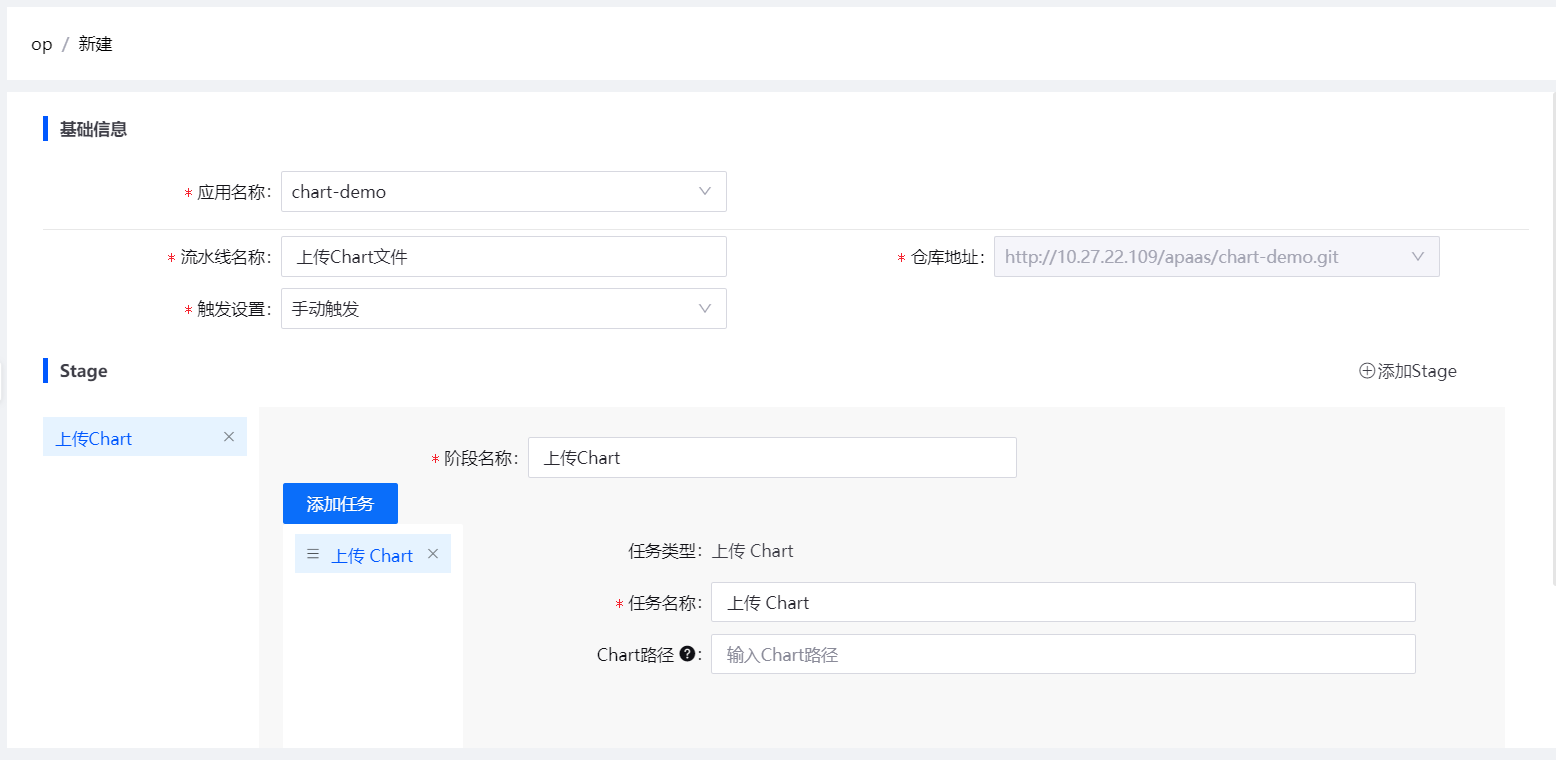This screenshot has height=760, width=1556.
Task: Click the 新建 breadcrumb item
Action: click(x=96, y=45)
